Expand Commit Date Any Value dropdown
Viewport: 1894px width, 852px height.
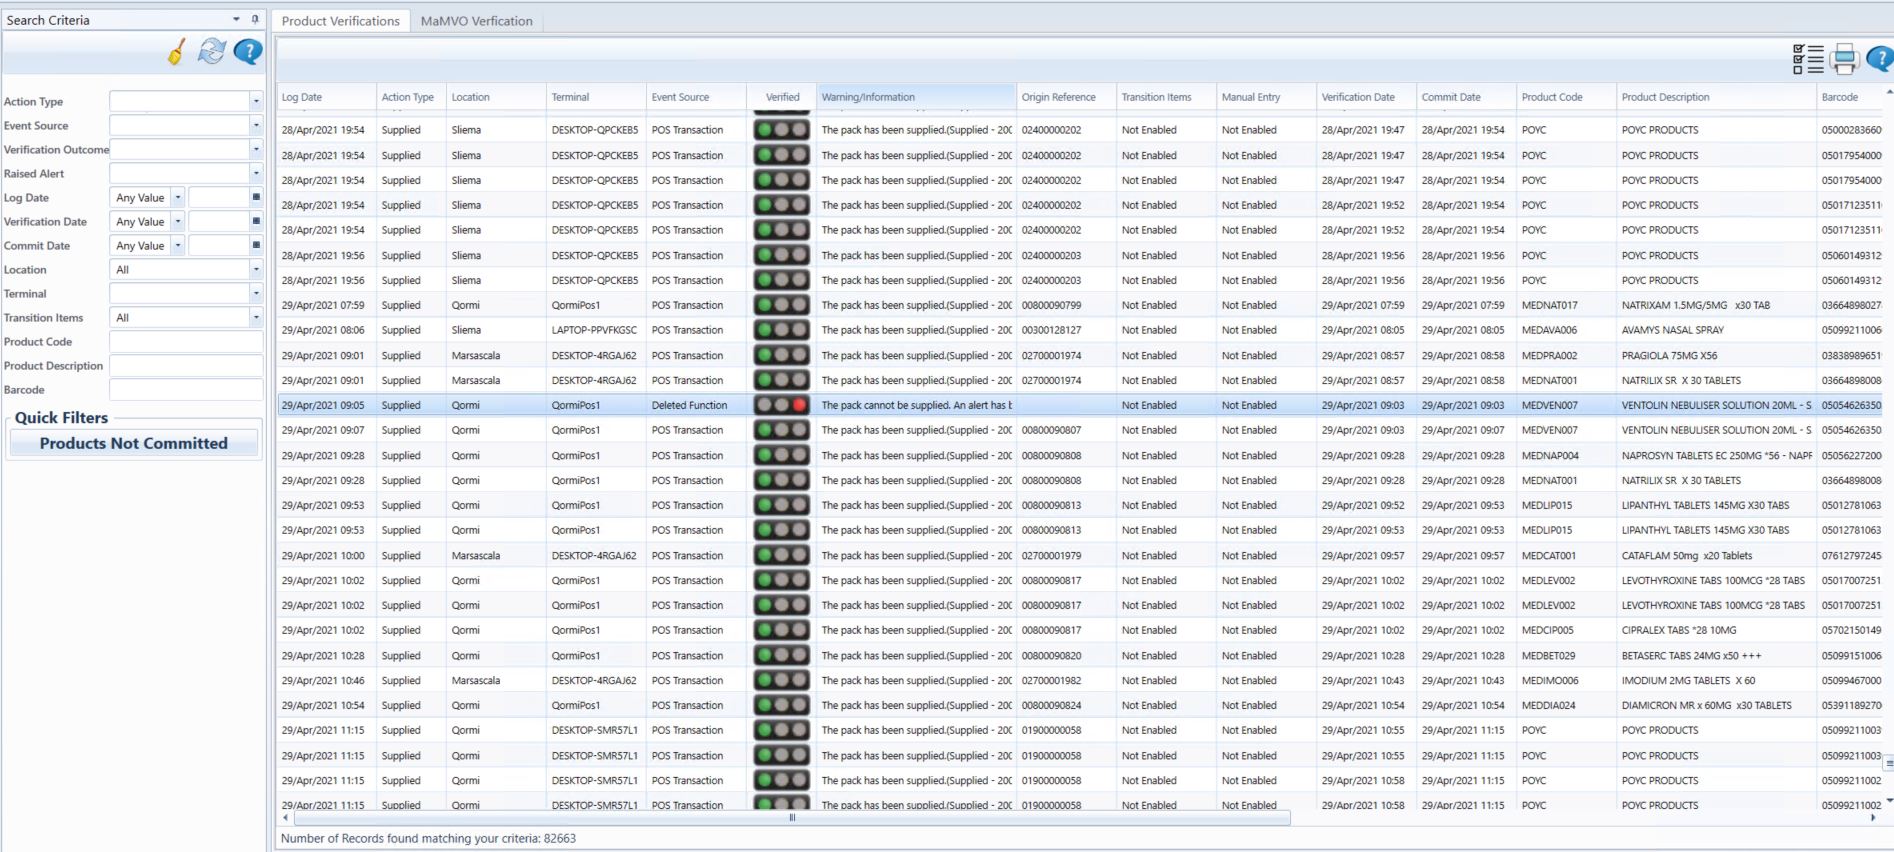coord(178,245)
